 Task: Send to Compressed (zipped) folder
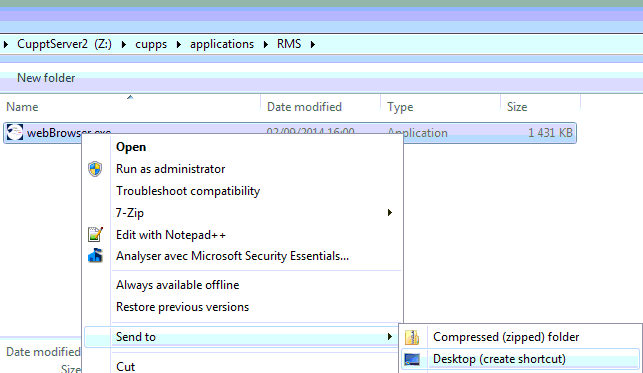coord(506,337)
